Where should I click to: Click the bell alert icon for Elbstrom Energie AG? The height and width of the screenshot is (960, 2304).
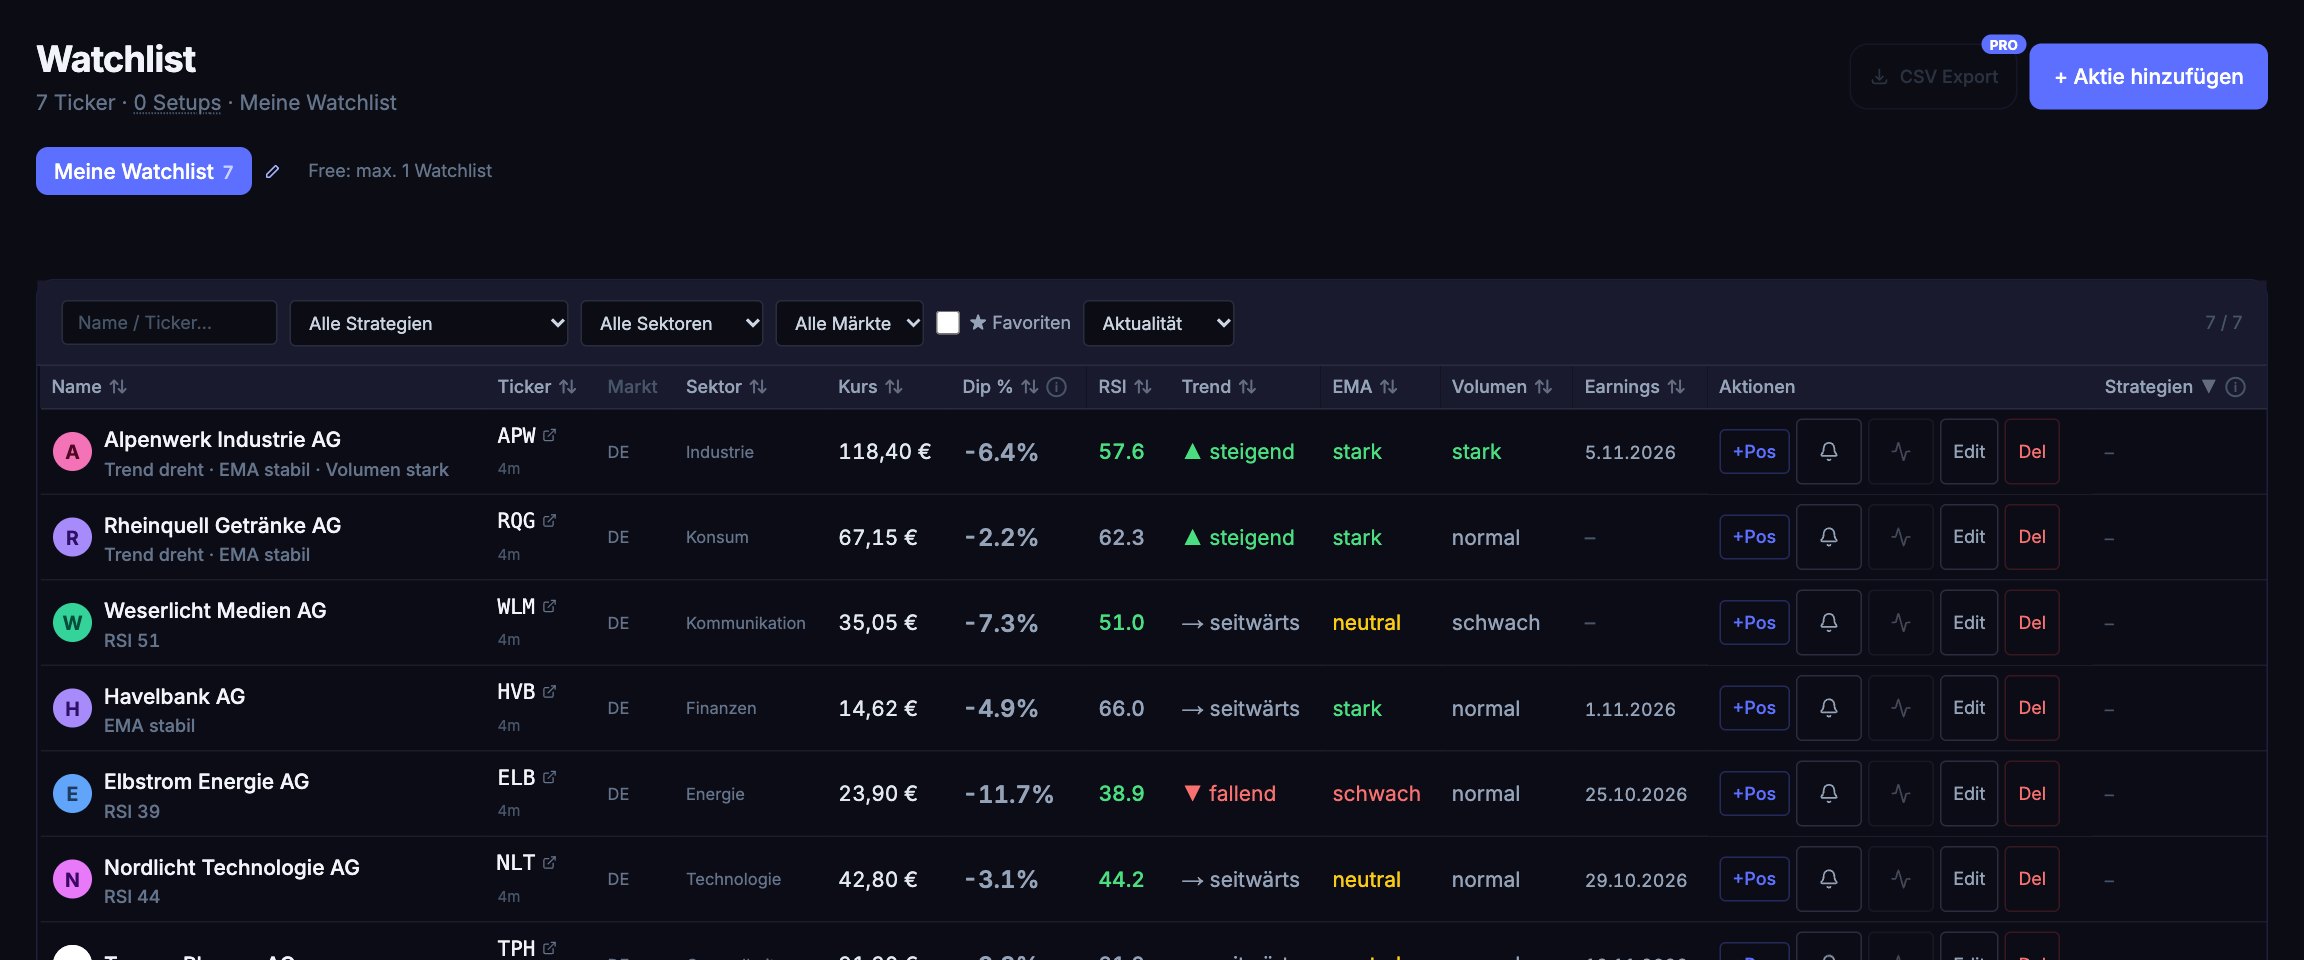[1828, 793]
